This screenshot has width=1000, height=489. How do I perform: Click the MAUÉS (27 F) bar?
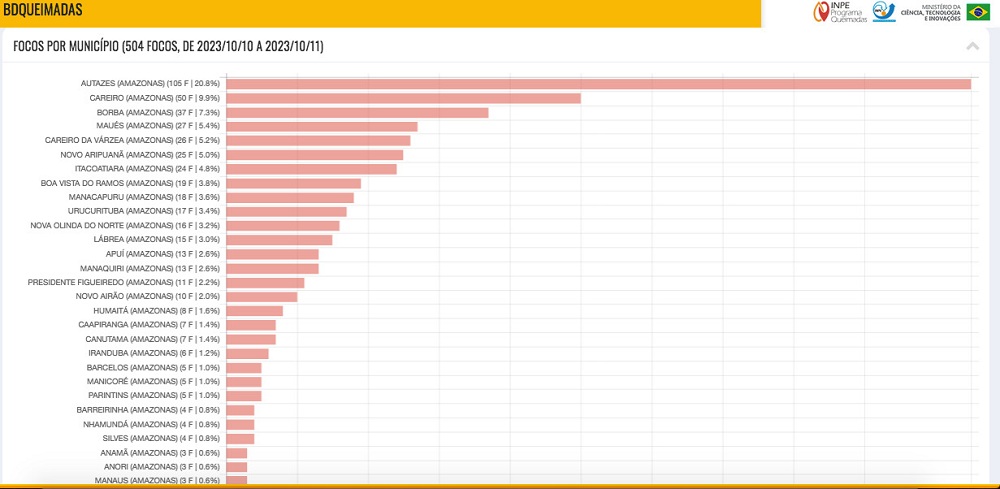[321, 127]
